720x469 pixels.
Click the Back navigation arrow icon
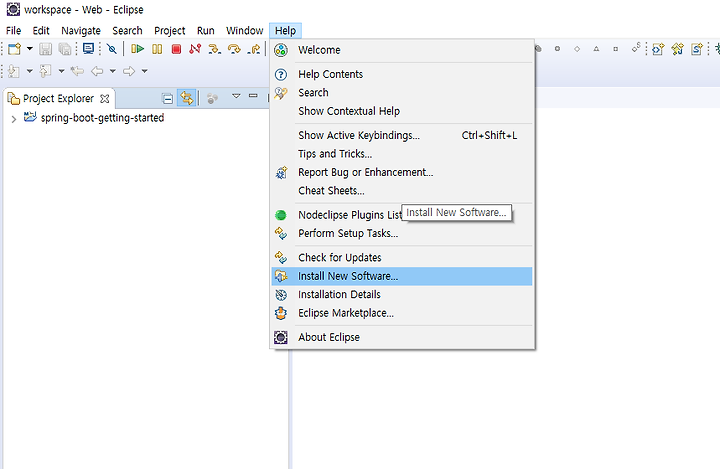(x=97, y=71)
